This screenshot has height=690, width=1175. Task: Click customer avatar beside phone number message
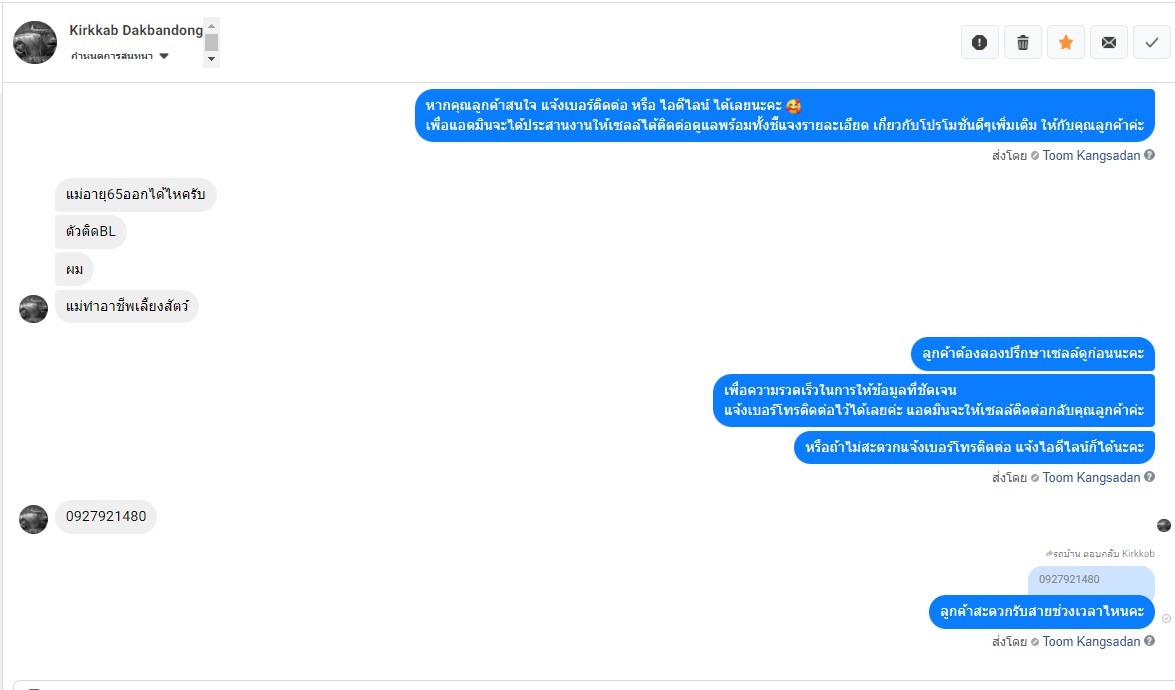[34, 519]
